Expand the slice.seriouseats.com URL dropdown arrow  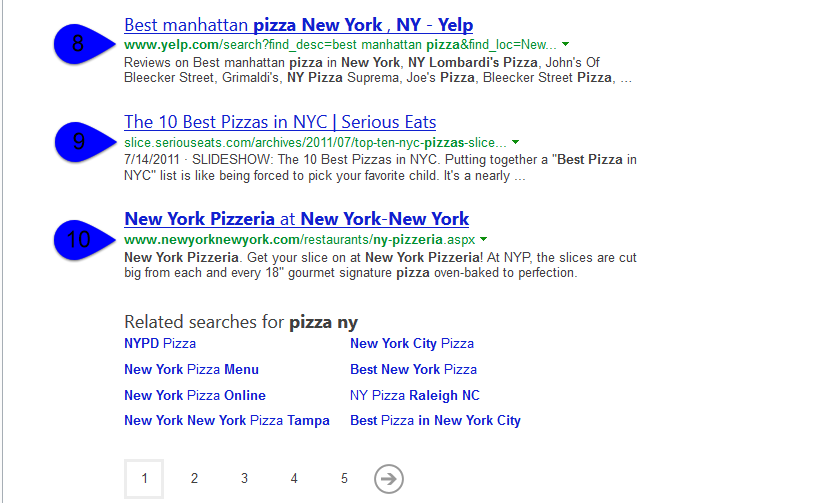[x=516, y=142]
